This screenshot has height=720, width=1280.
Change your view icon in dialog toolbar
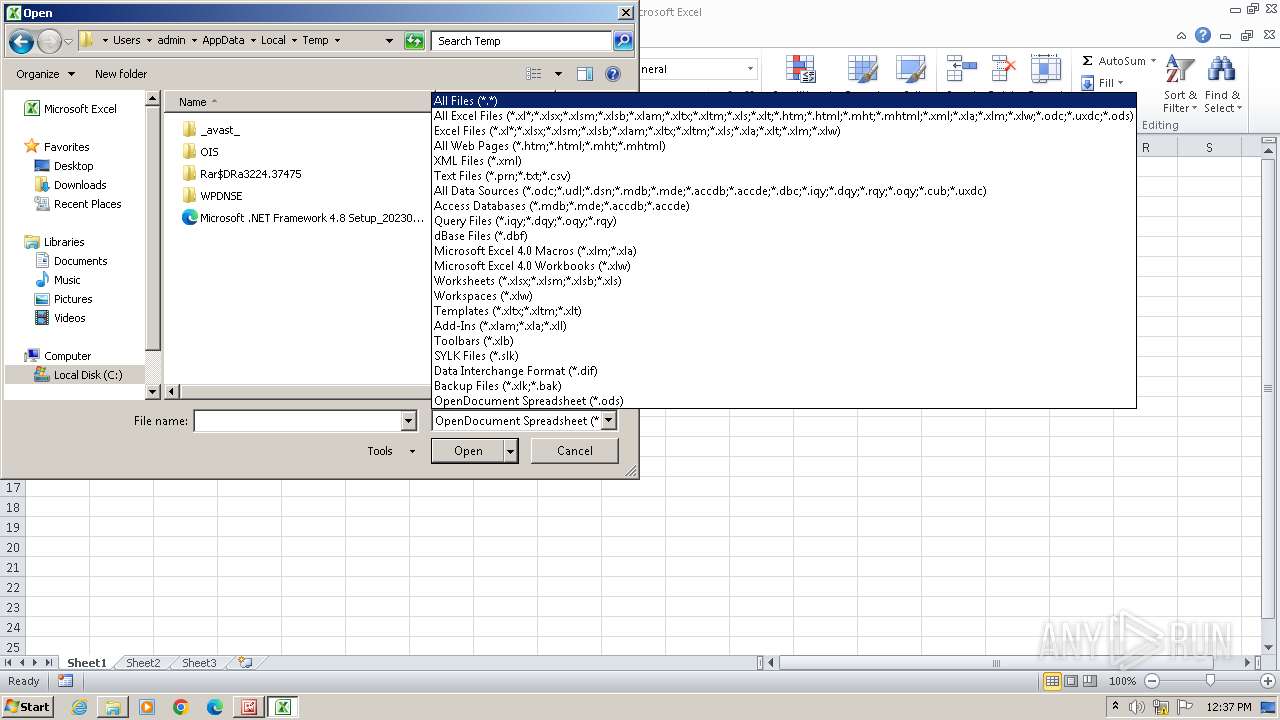click(x=534, y=74)
